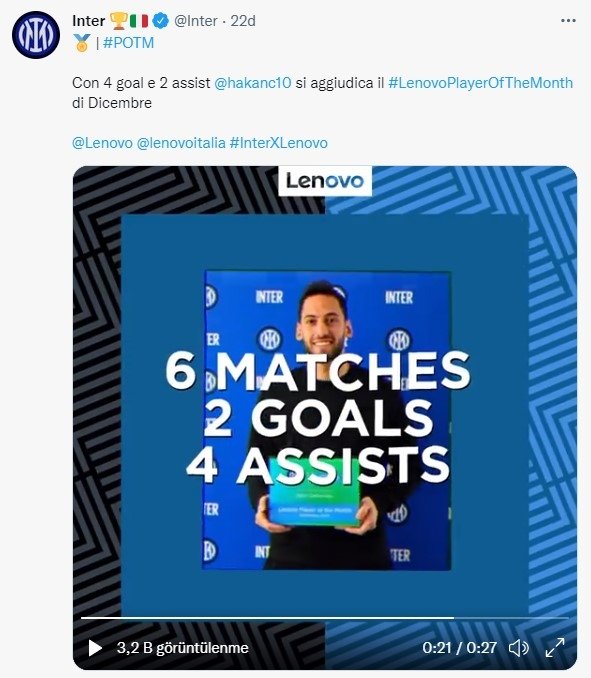Viewport: 591px width, 678px height.
Task: Open the #InterXLenovo hashtag
Action: click(278, 143)
